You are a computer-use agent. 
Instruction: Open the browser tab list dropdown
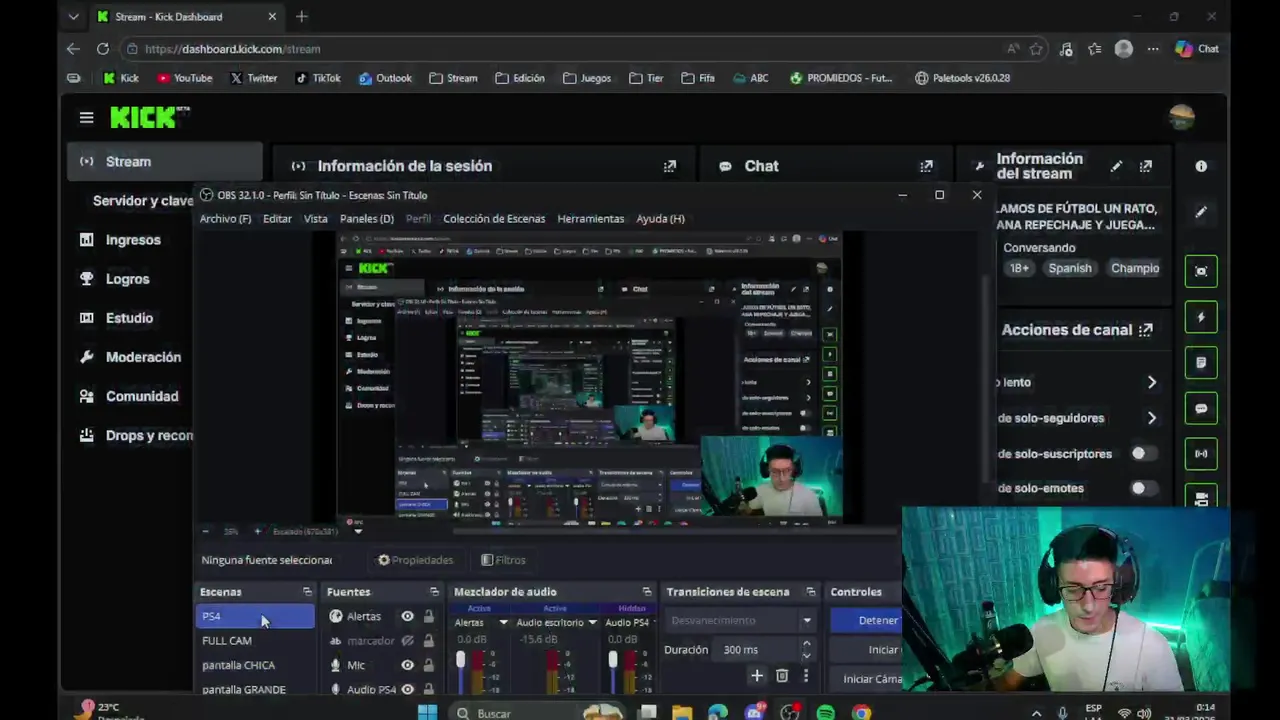point(73,17)
